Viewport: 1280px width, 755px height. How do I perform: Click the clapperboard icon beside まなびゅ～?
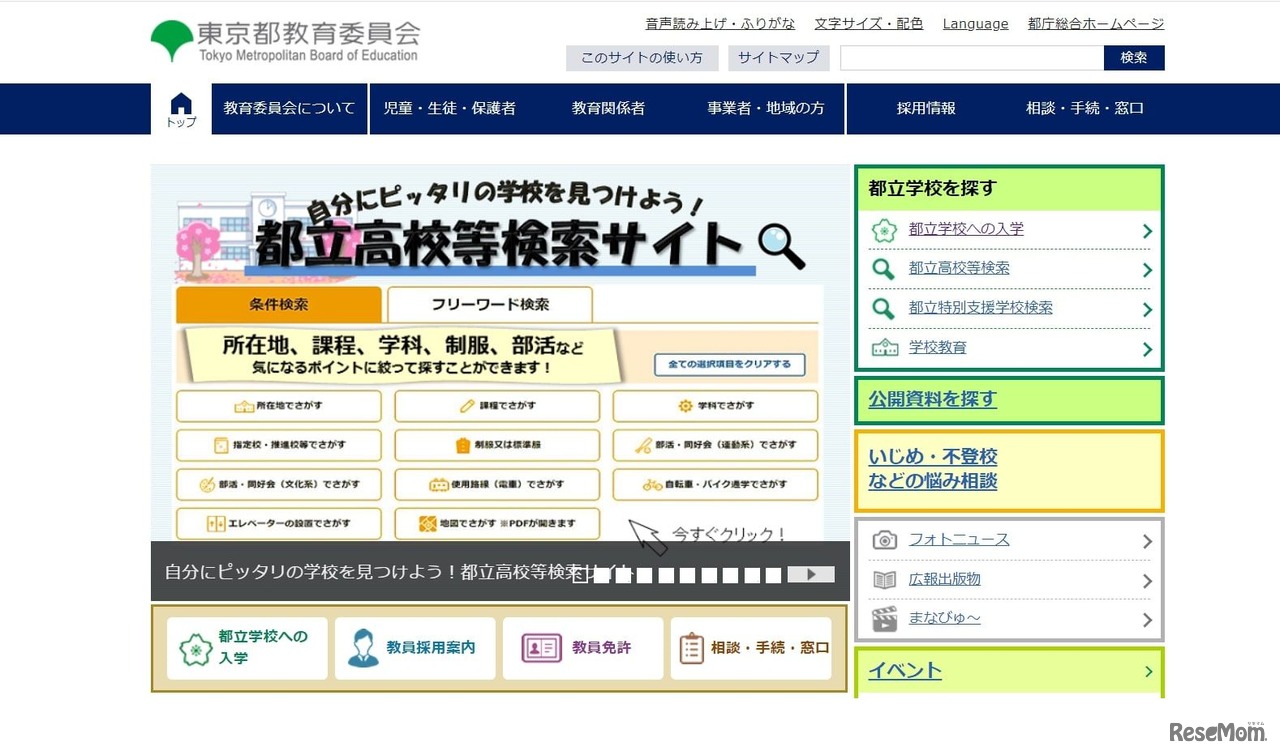(884, 619)
